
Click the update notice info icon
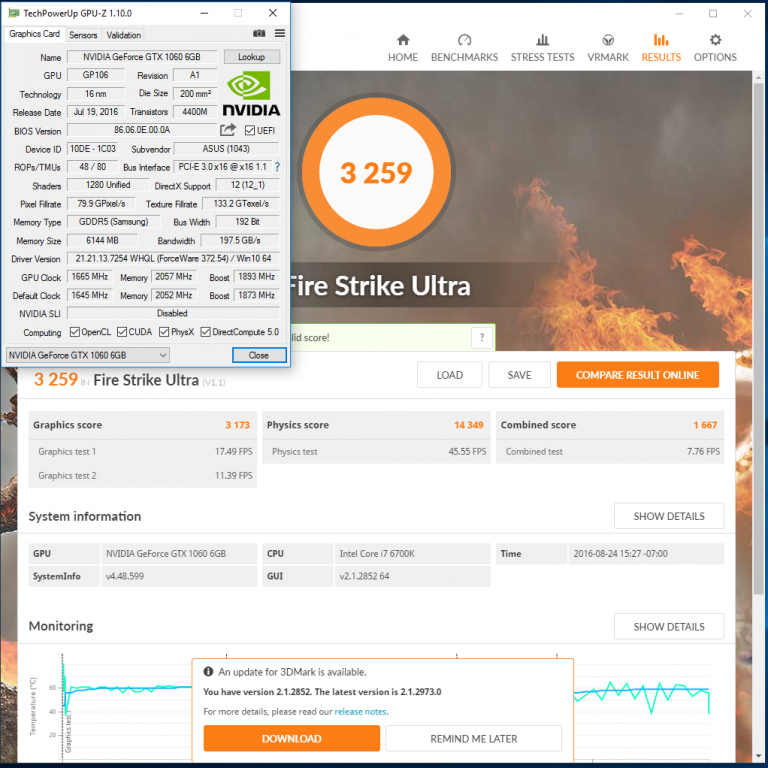point(208,672)
